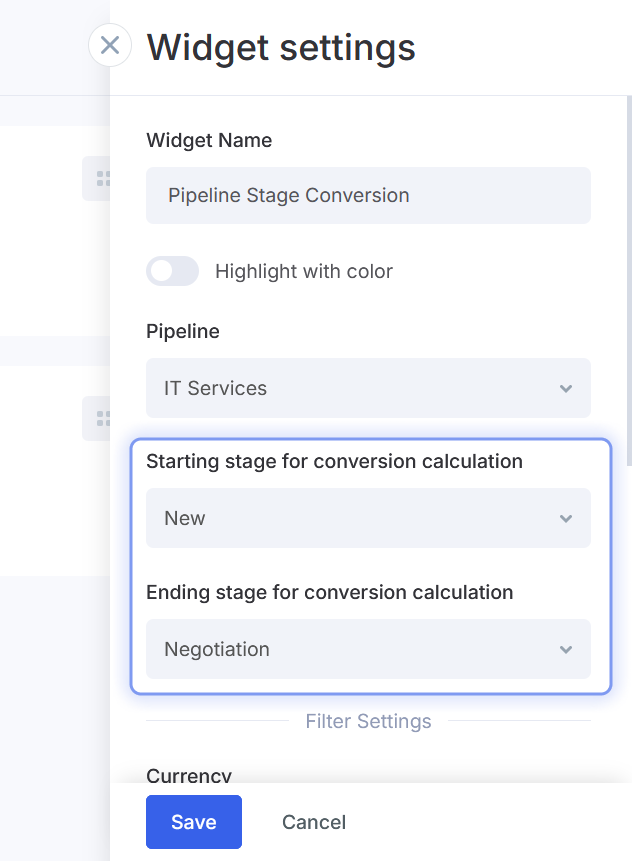Save the widget settings
632x861 pixels.
[194, 822]
